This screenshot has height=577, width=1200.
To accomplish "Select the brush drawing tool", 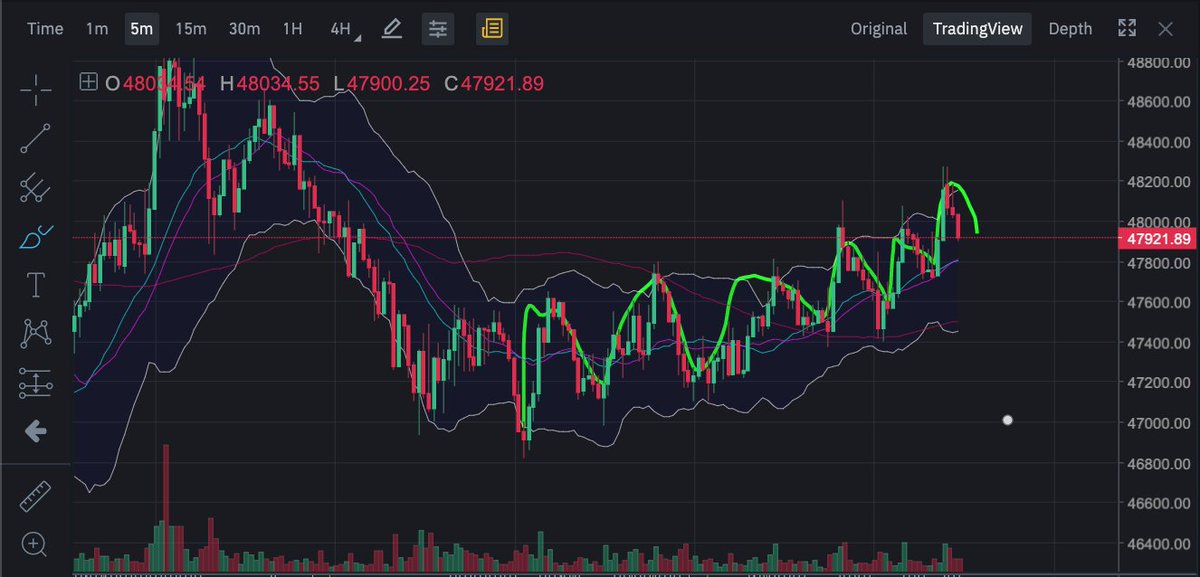I will (x=36, y=237).
